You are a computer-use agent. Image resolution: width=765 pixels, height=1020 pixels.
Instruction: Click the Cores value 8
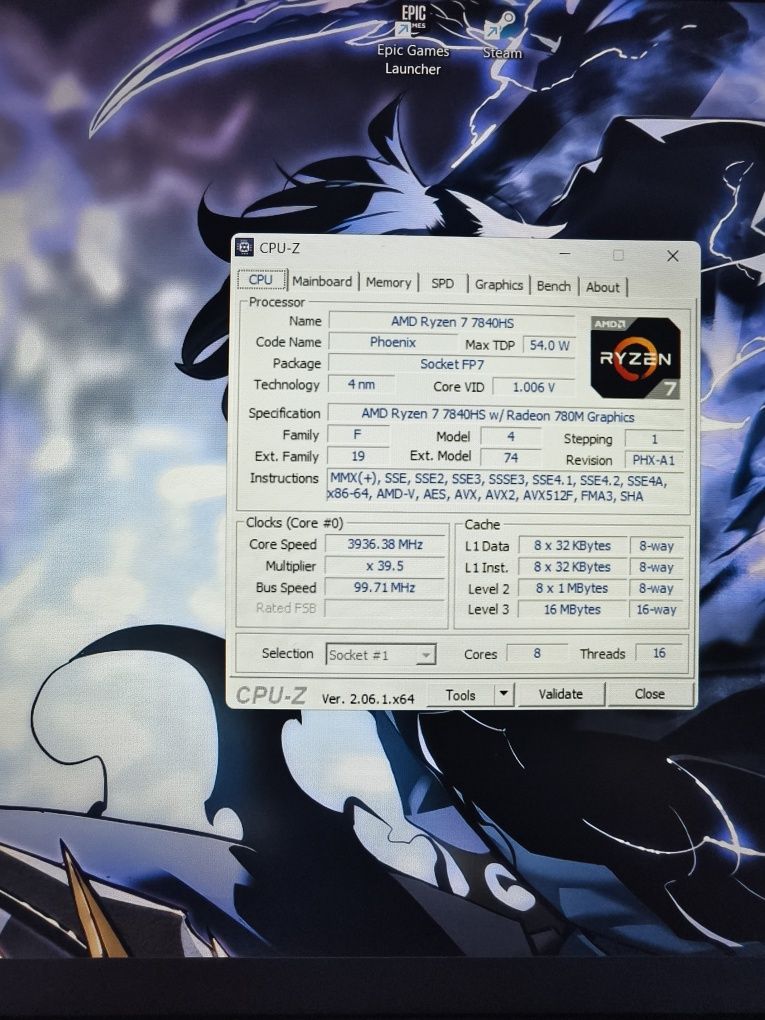click(537, 653)
